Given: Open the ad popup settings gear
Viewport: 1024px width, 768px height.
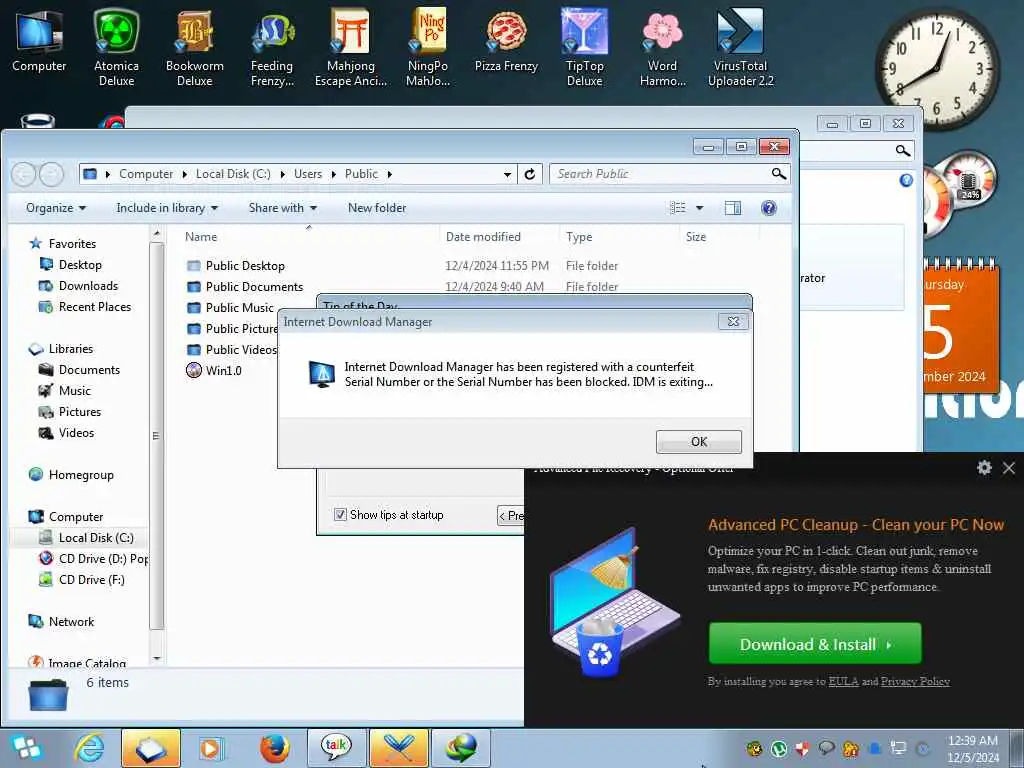Looking at the screenshot, I should 984,467.
